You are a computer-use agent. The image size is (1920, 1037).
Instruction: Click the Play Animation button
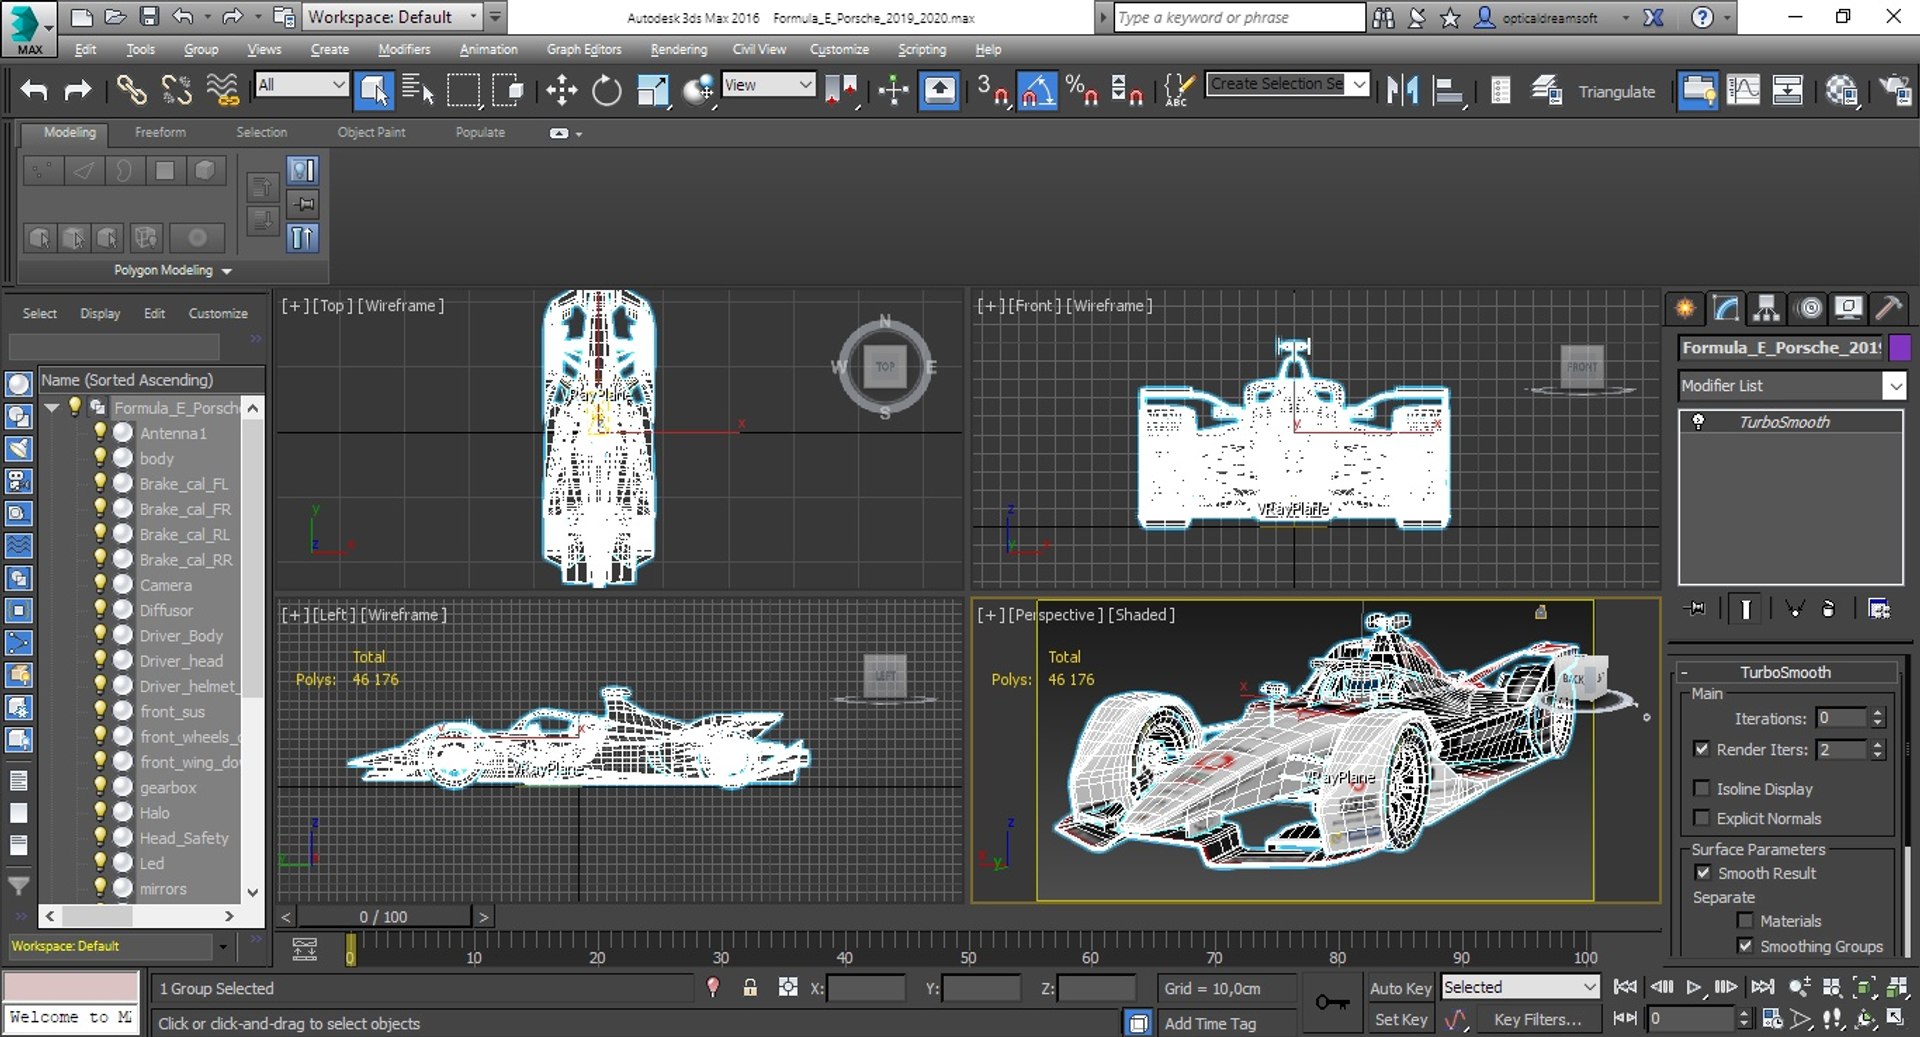(1693, 987)
